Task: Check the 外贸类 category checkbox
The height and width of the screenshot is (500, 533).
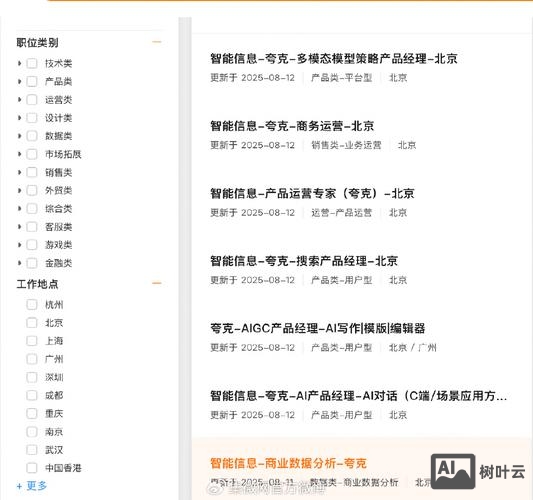Action: [32, 190]
